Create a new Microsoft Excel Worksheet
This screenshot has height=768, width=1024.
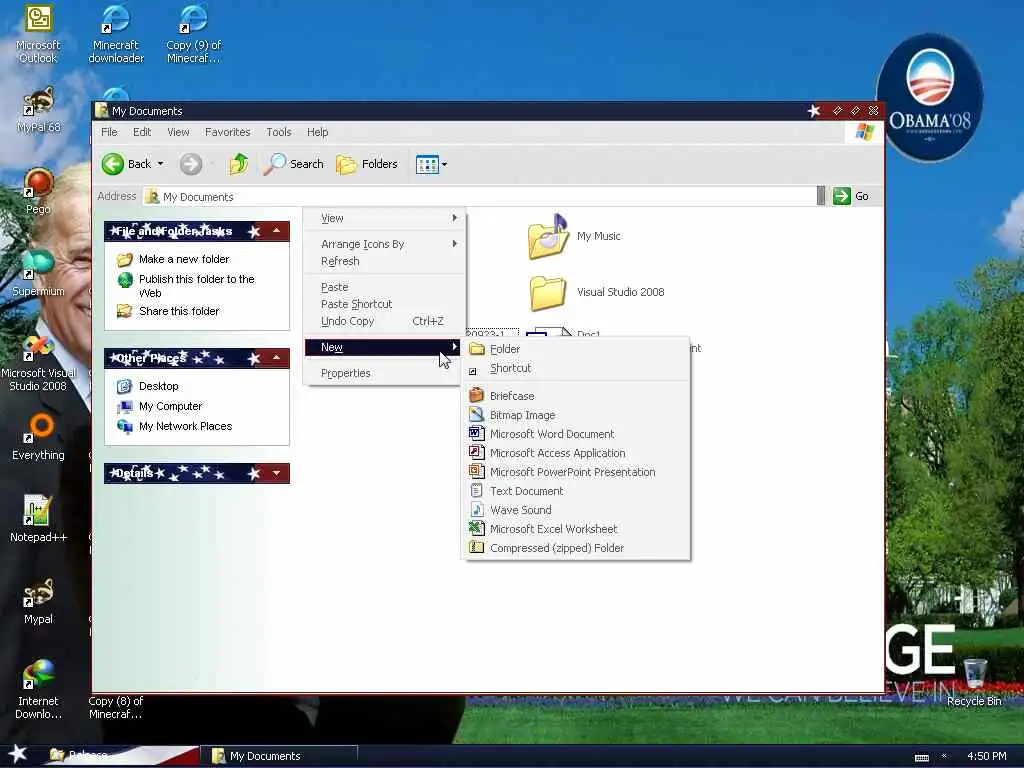tap(576, 529)
